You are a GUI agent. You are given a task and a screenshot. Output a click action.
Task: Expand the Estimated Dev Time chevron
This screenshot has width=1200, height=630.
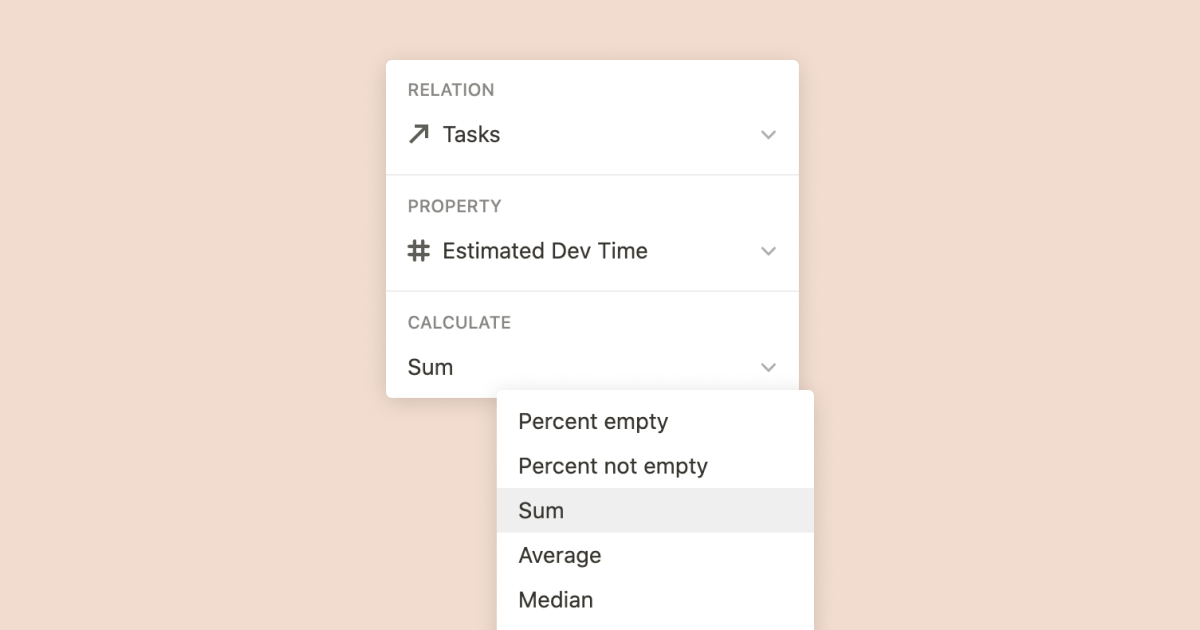768,251
